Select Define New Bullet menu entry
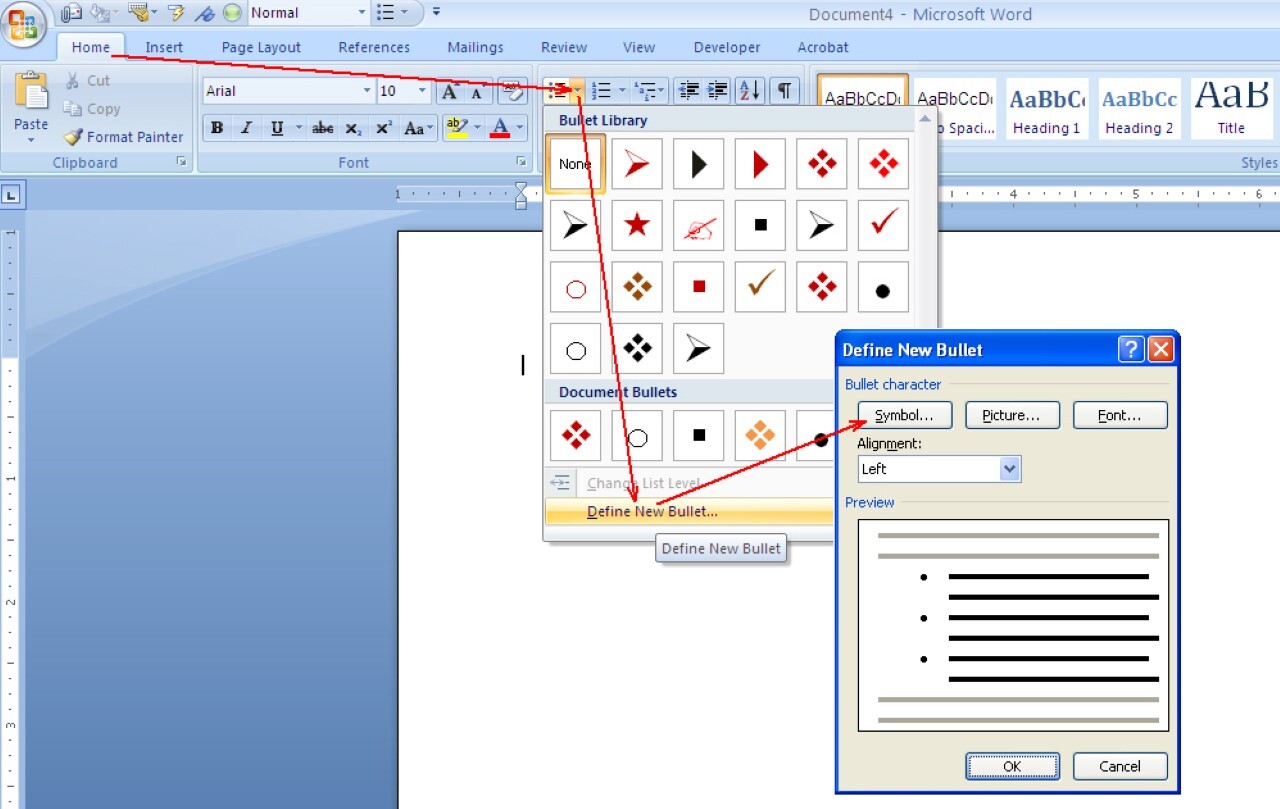This screenshot has width=1280, height=809. pyautogui.click(x=652, y=512)
